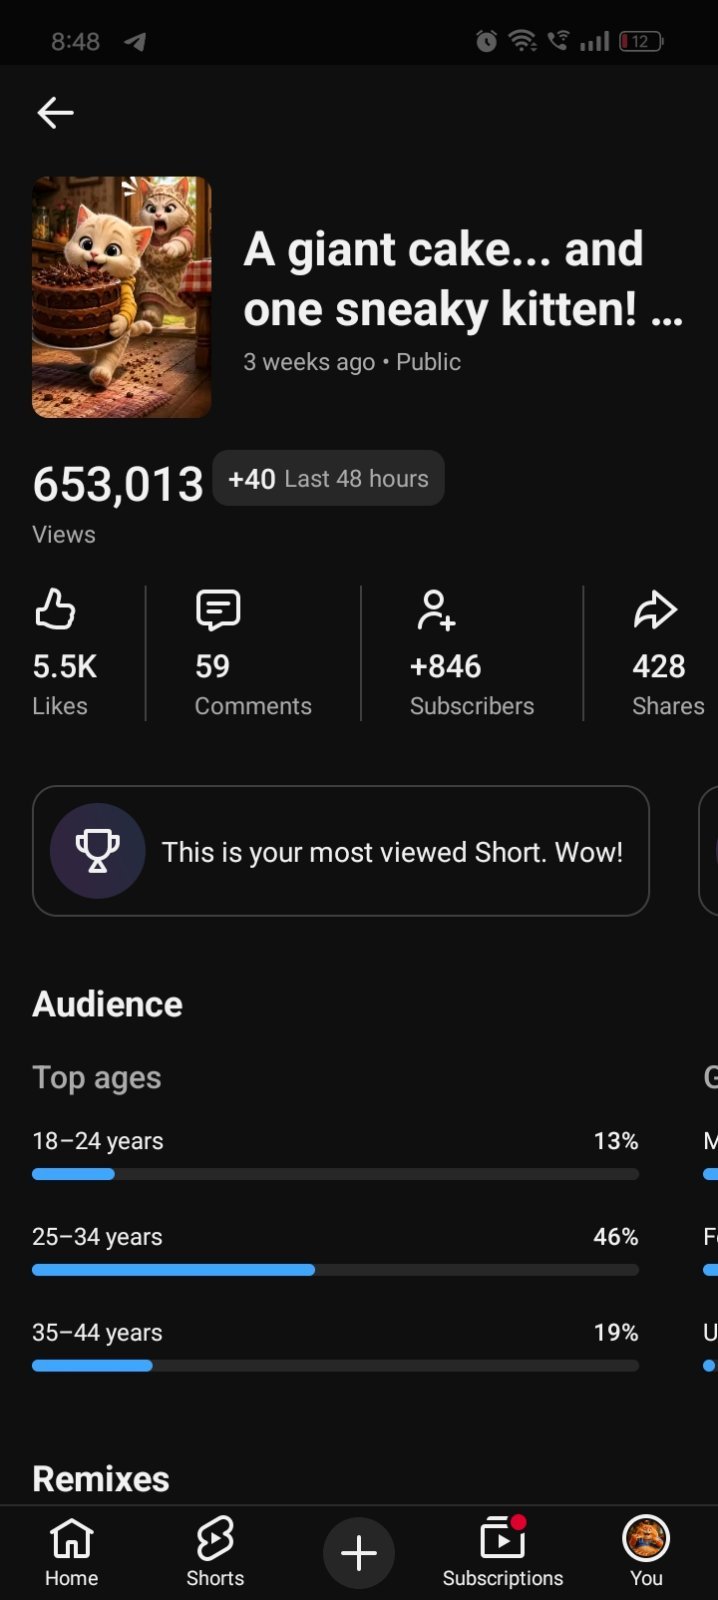
Task: Tap the 25–34 years progress bar
Action: [x=335, y=1270]
